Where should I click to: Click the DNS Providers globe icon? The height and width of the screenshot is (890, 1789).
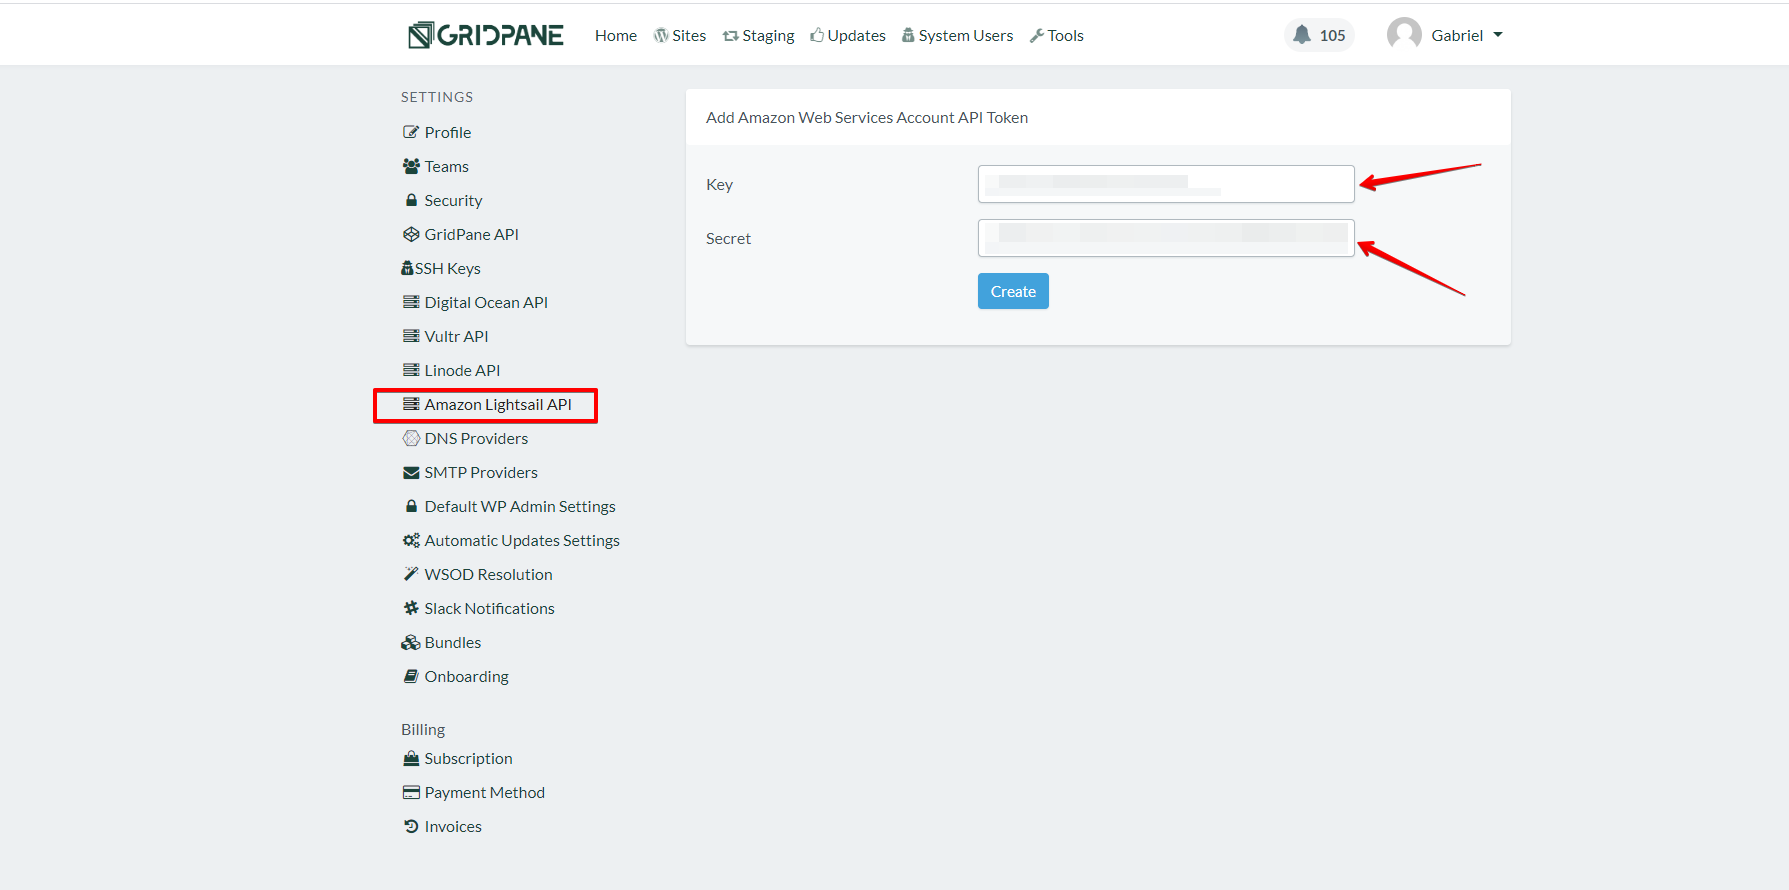(411, 438)
